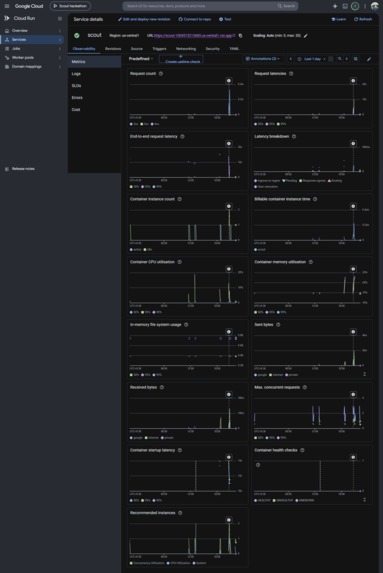Screen dimensions: 383x573
Task: Open help icon beside Container memory utilisation
Action: 311,262
